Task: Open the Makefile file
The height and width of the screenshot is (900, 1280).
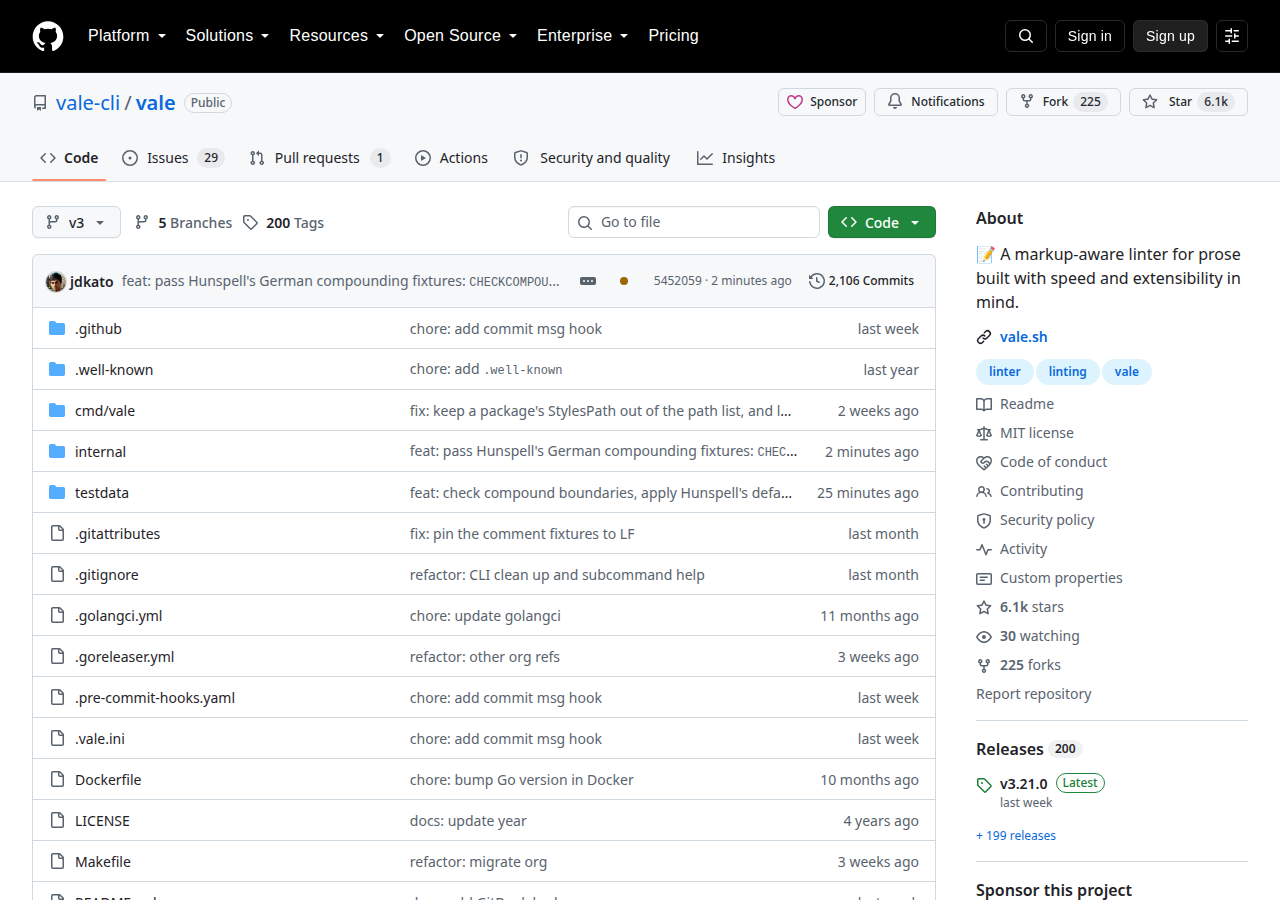Action: pyautogui.click(x=103, y=862)
